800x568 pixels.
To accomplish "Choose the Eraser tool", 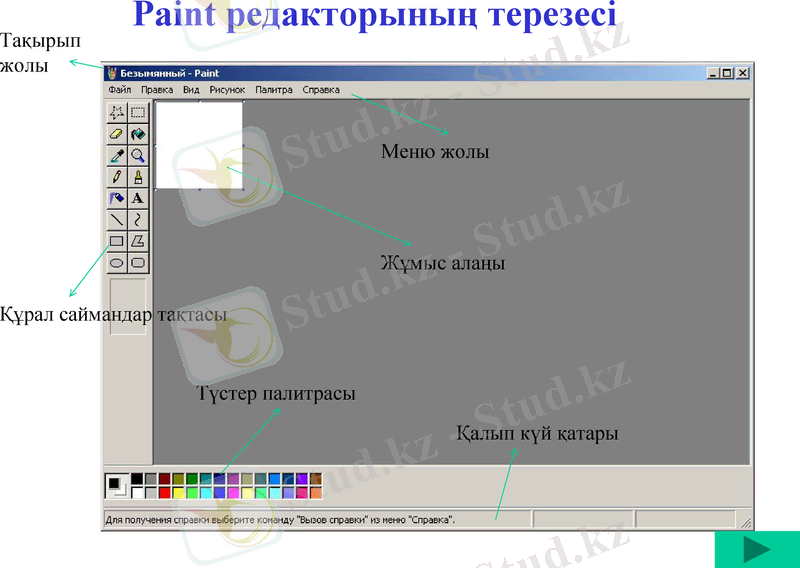I will pos(117,134).
